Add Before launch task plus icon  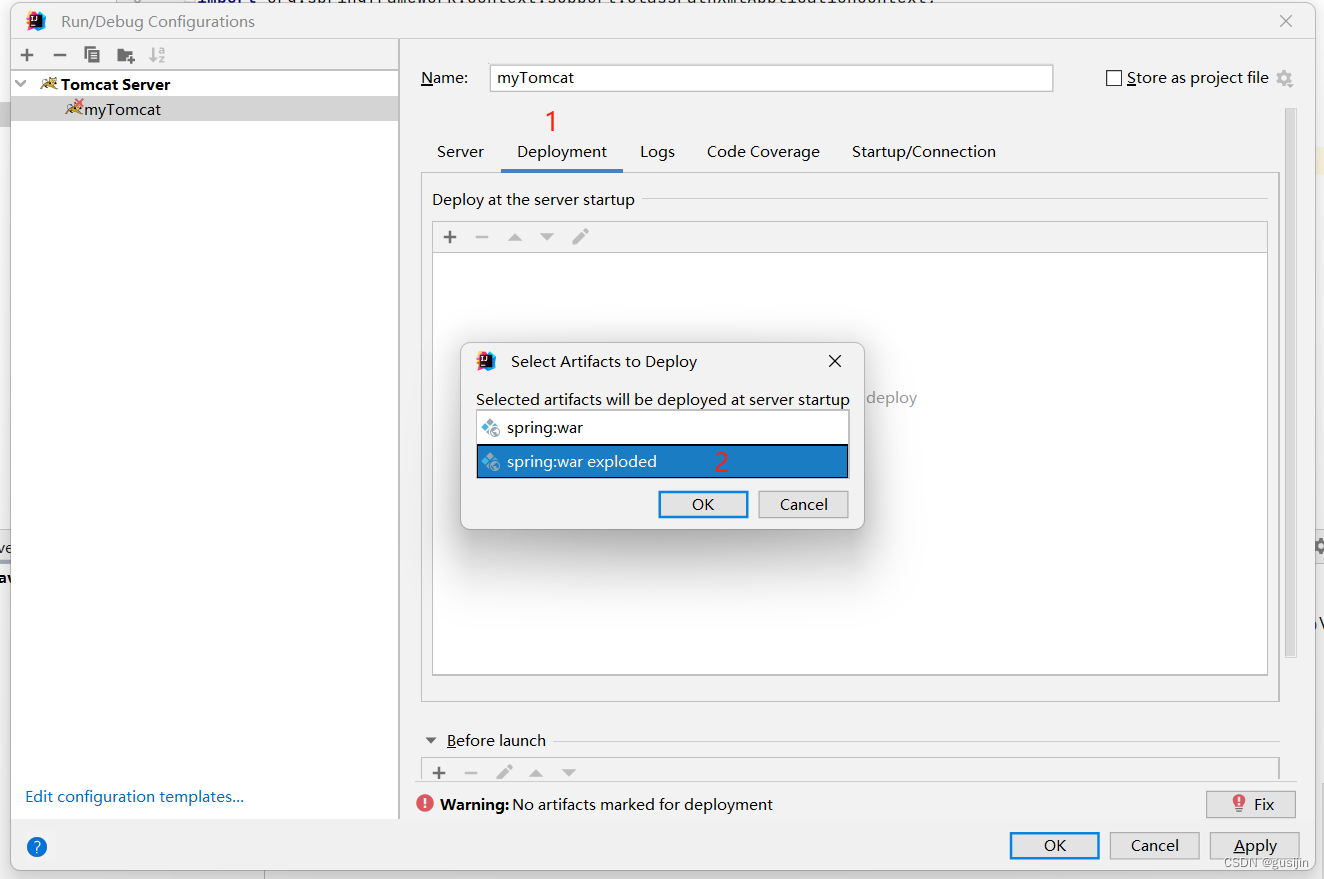click(x=439, y=773)
